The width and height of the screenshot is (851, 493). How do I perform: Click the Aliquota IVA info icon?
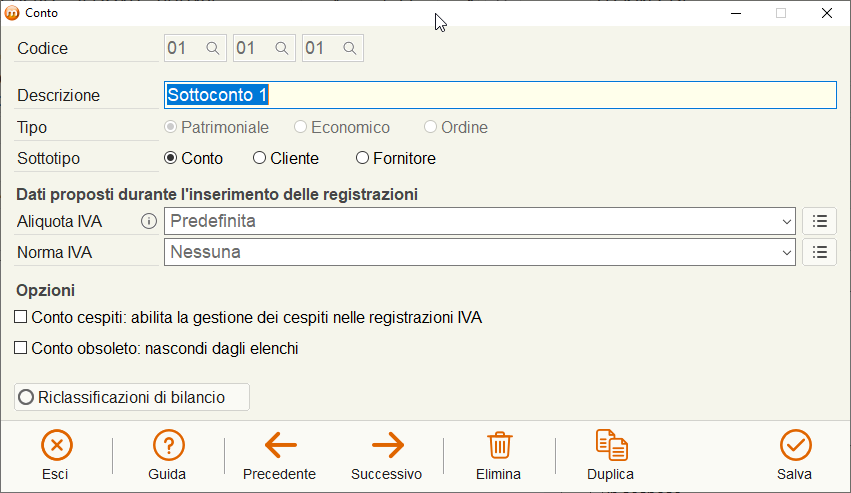tap(149, 222)
